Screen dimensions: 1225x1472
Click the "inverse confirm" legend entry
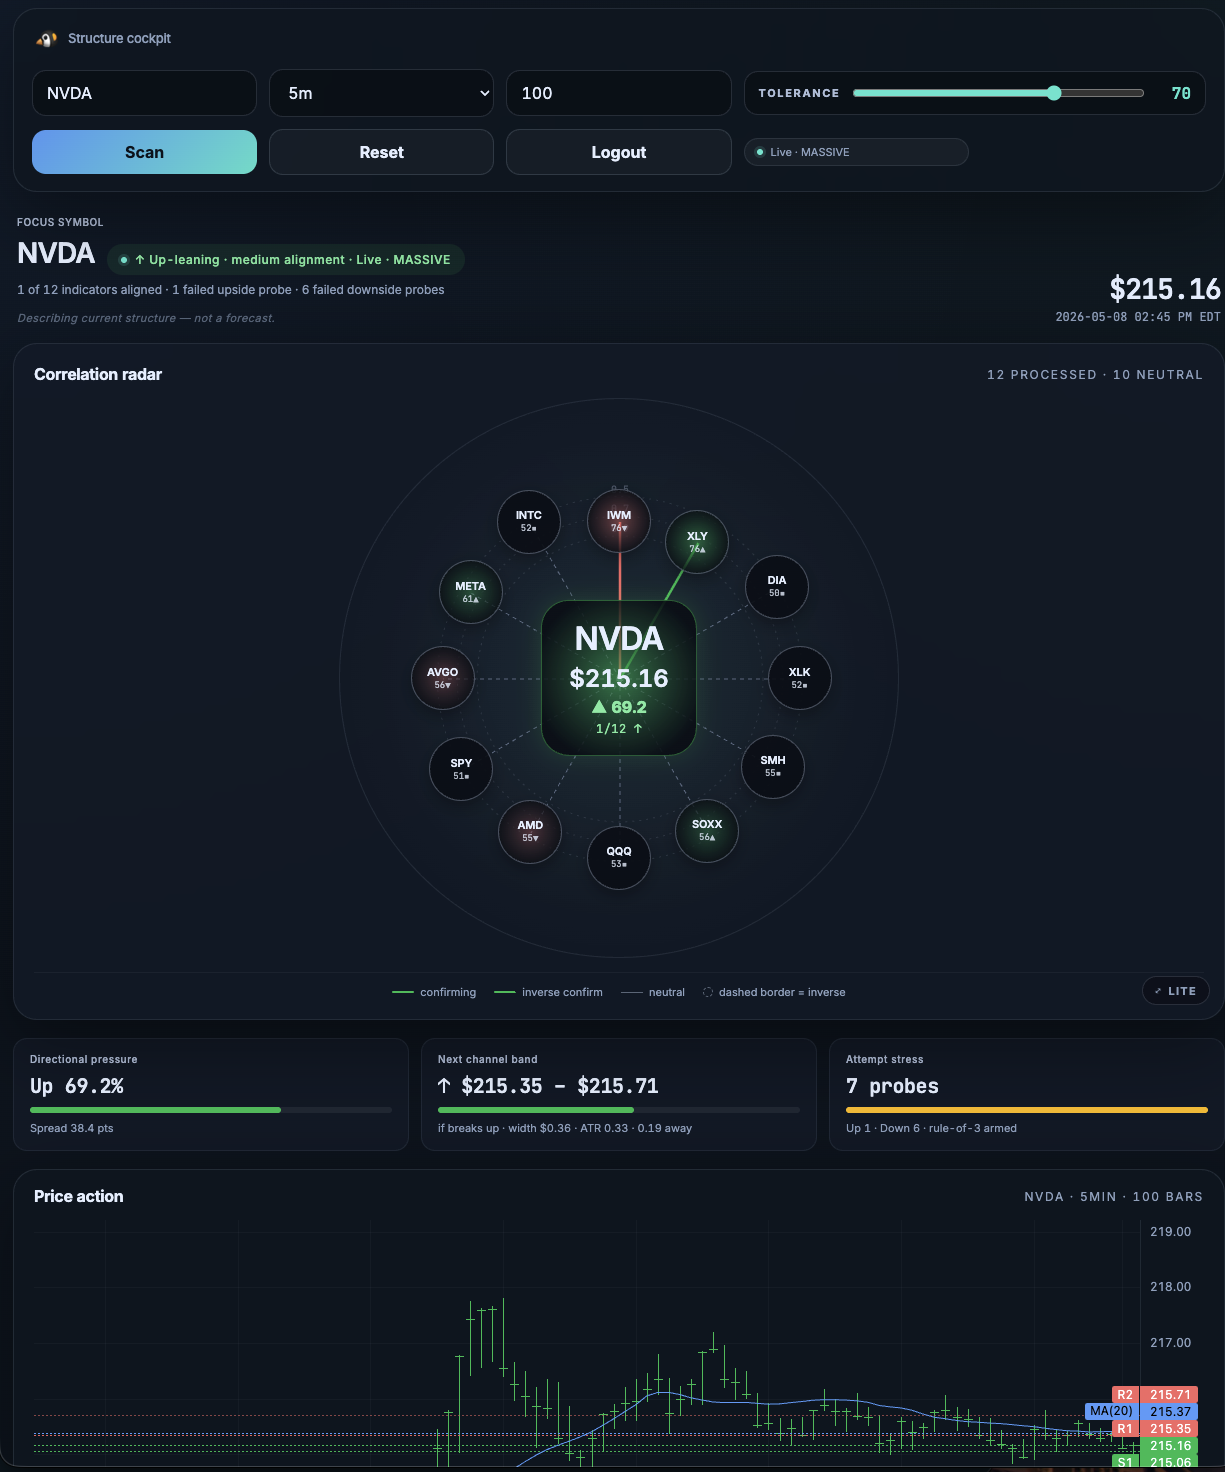point(549,992)
